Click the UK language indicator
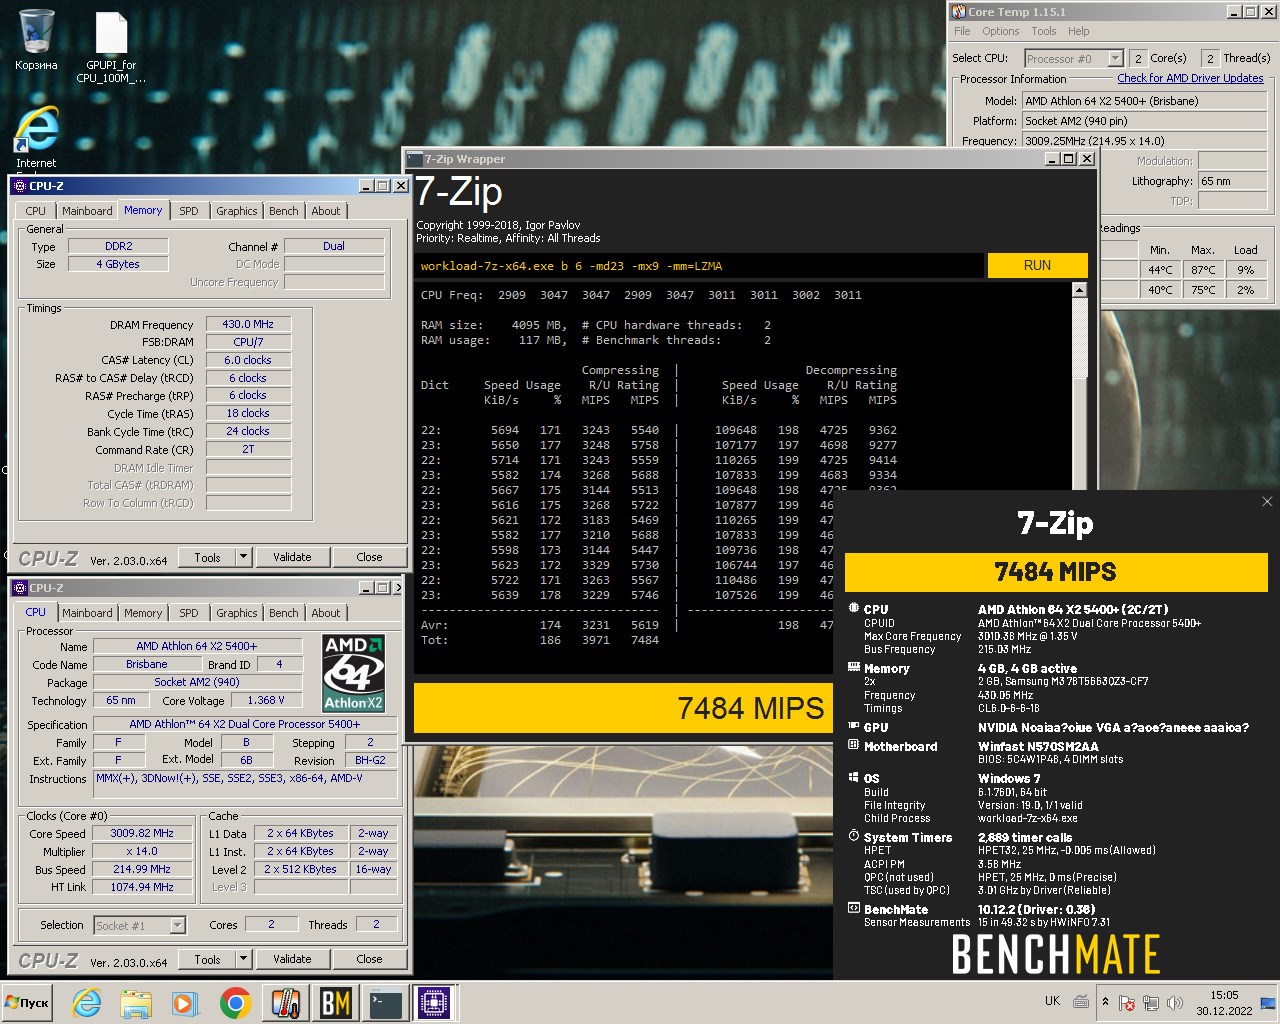Viewport: 1280px width, 1024px height. click(1052, 1001)
